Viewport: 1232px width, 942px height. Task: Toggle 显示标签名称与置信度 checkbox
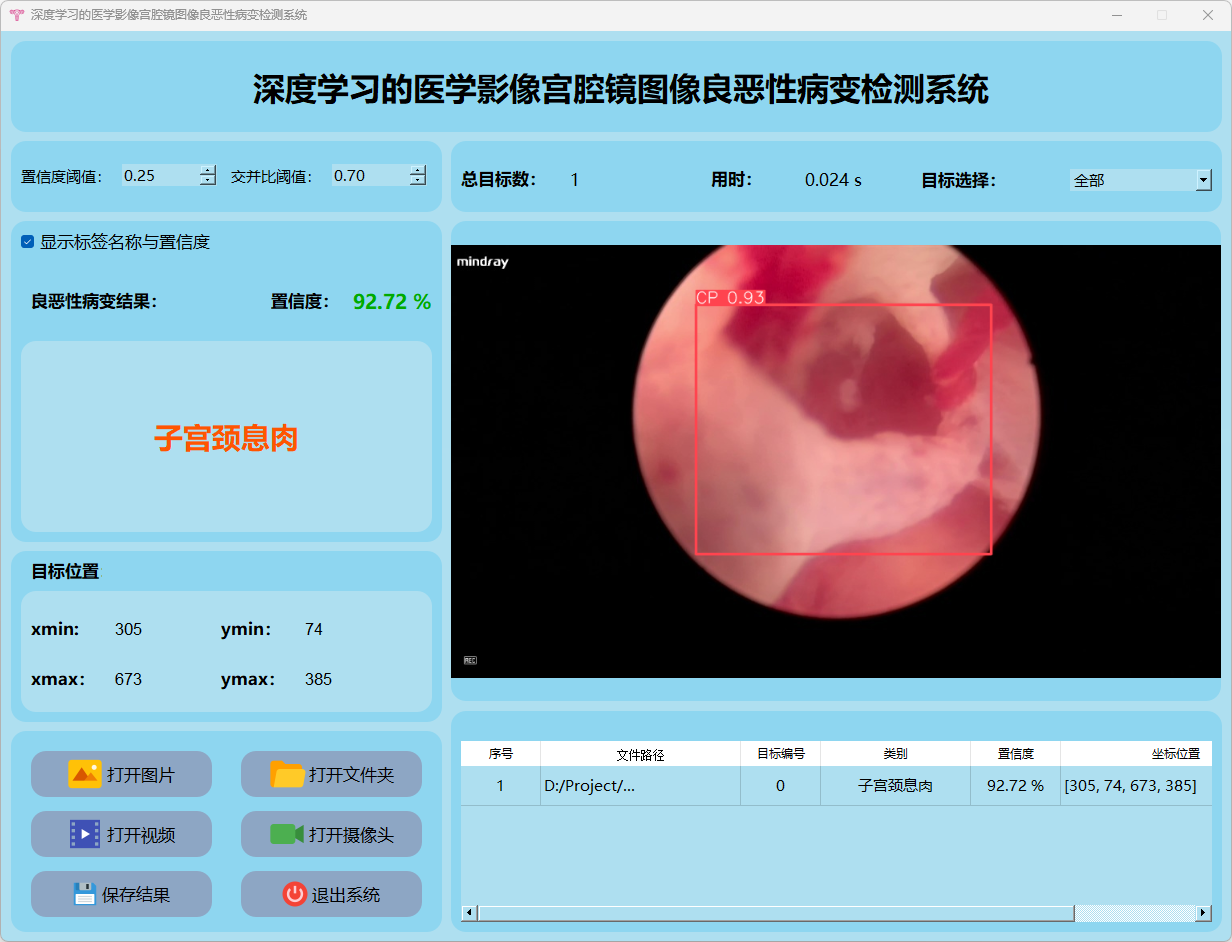point(28,242)
